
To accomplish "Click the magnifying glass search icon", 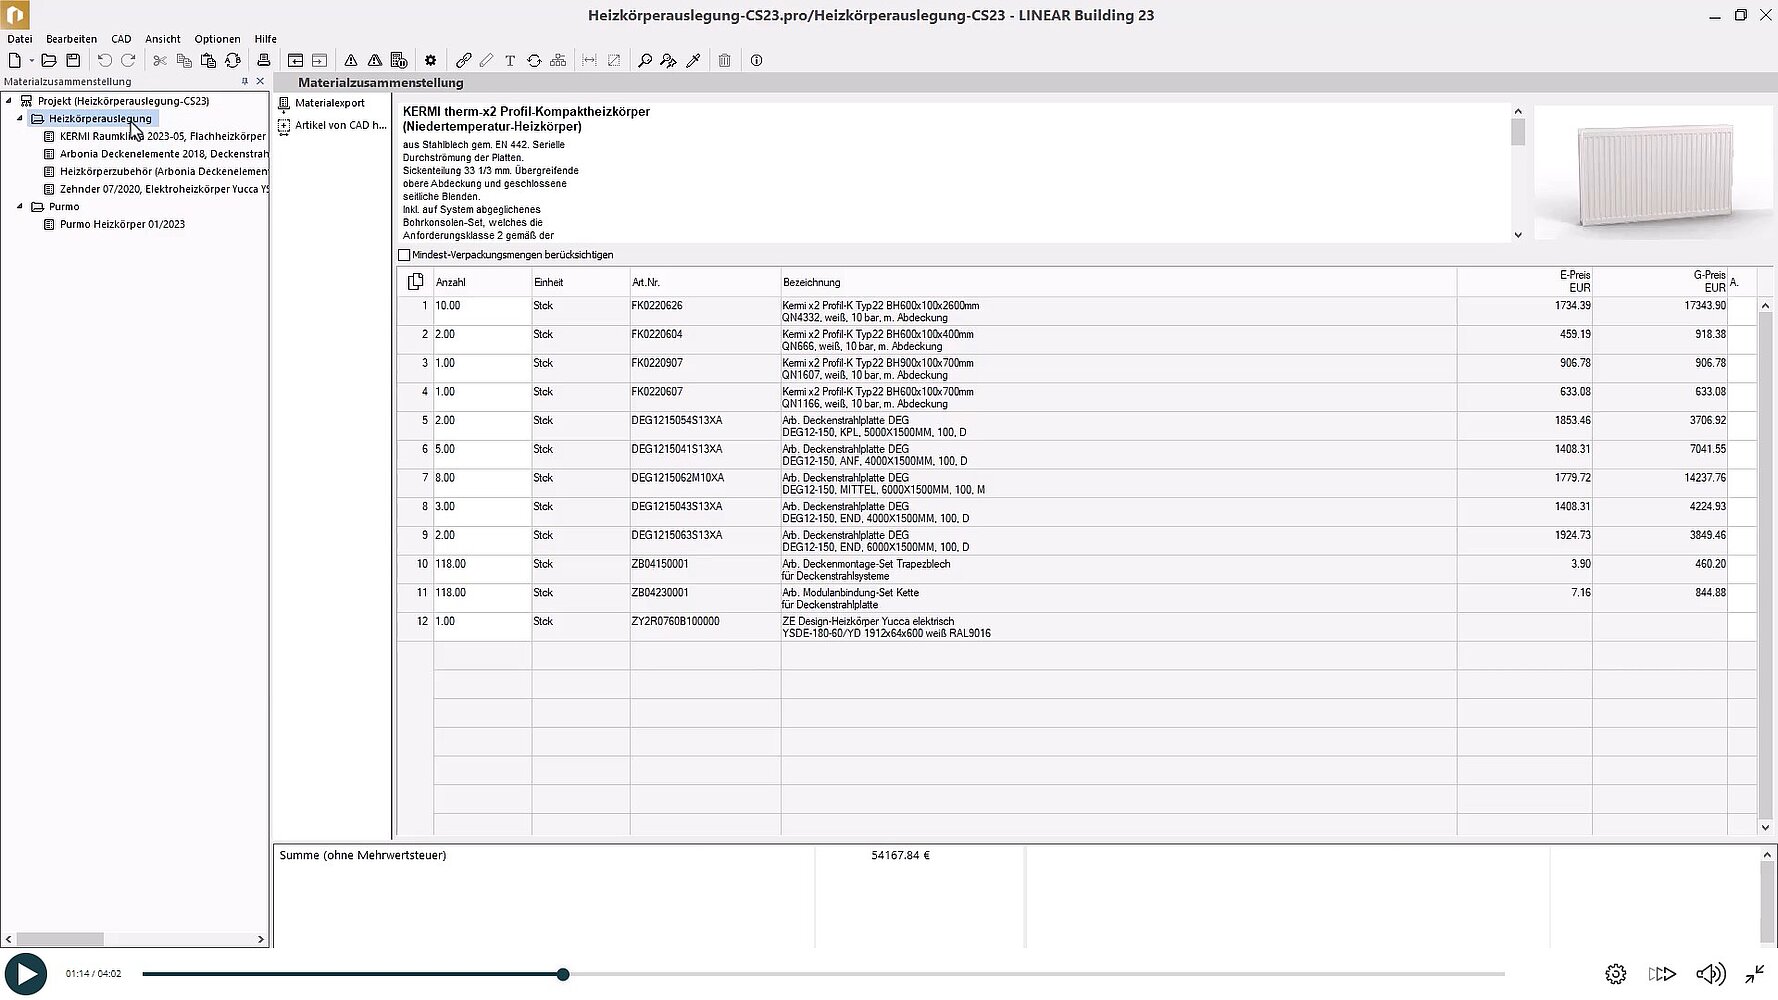I will pyautogui.click(x=645, y=61).
